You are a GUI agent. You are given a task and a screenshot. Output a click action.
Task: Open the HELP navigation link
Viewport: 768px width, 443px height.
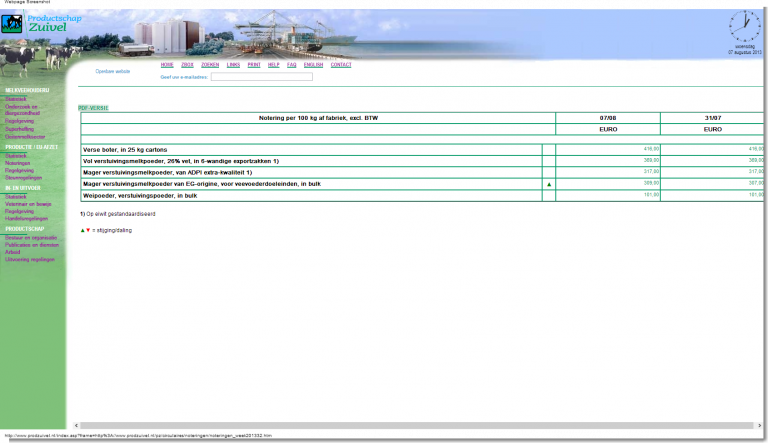[273, 64]
